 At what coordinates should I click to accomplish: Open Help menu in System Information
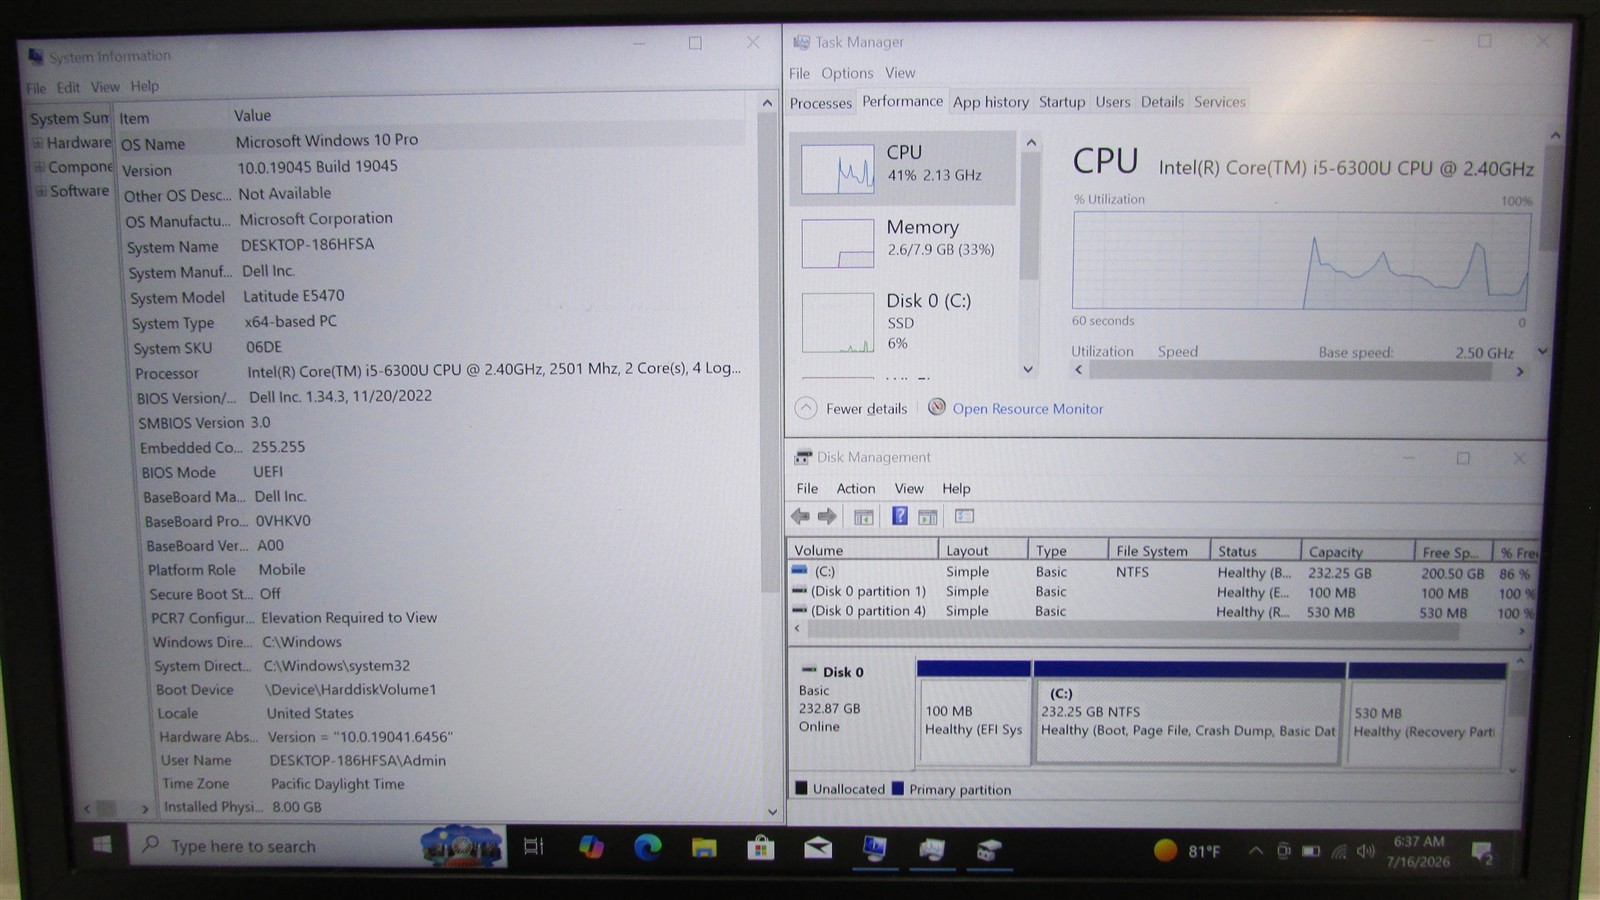point(144,86)
